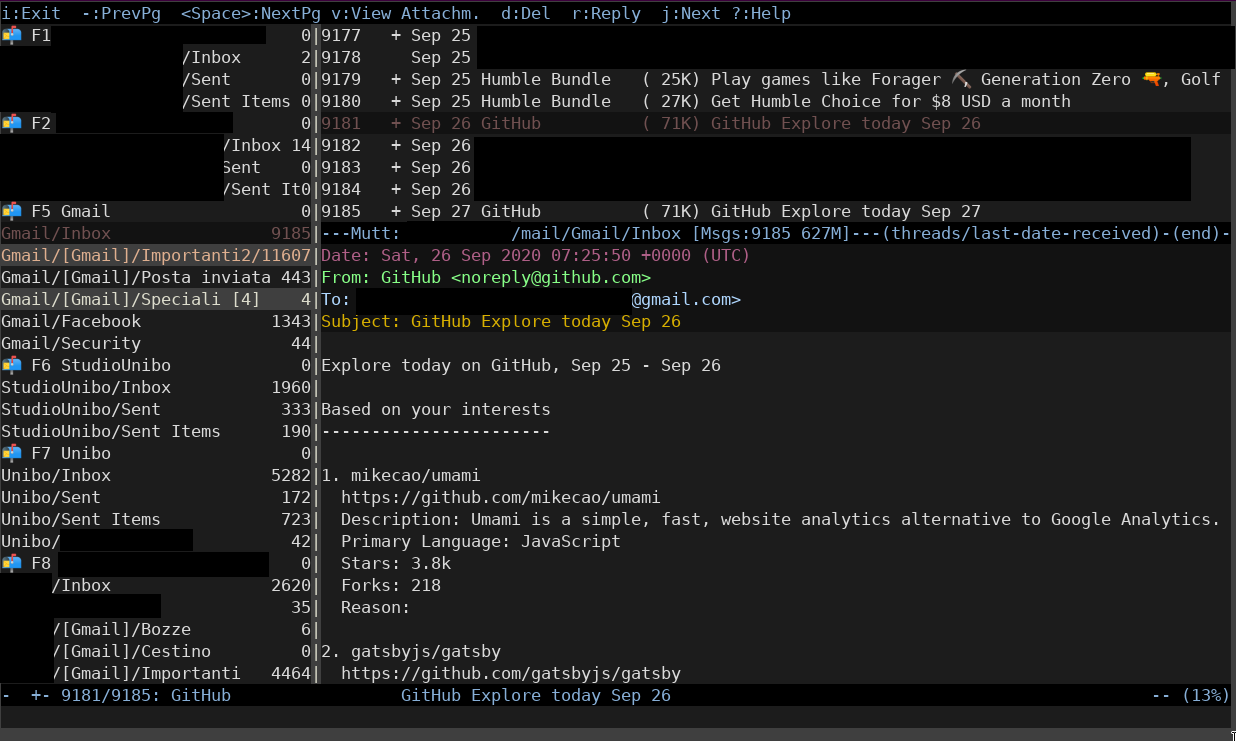Open Gmail/[Gmail]/Posta inviata folder
Screen dimensions: 1236x741
[x=156, y=278]
